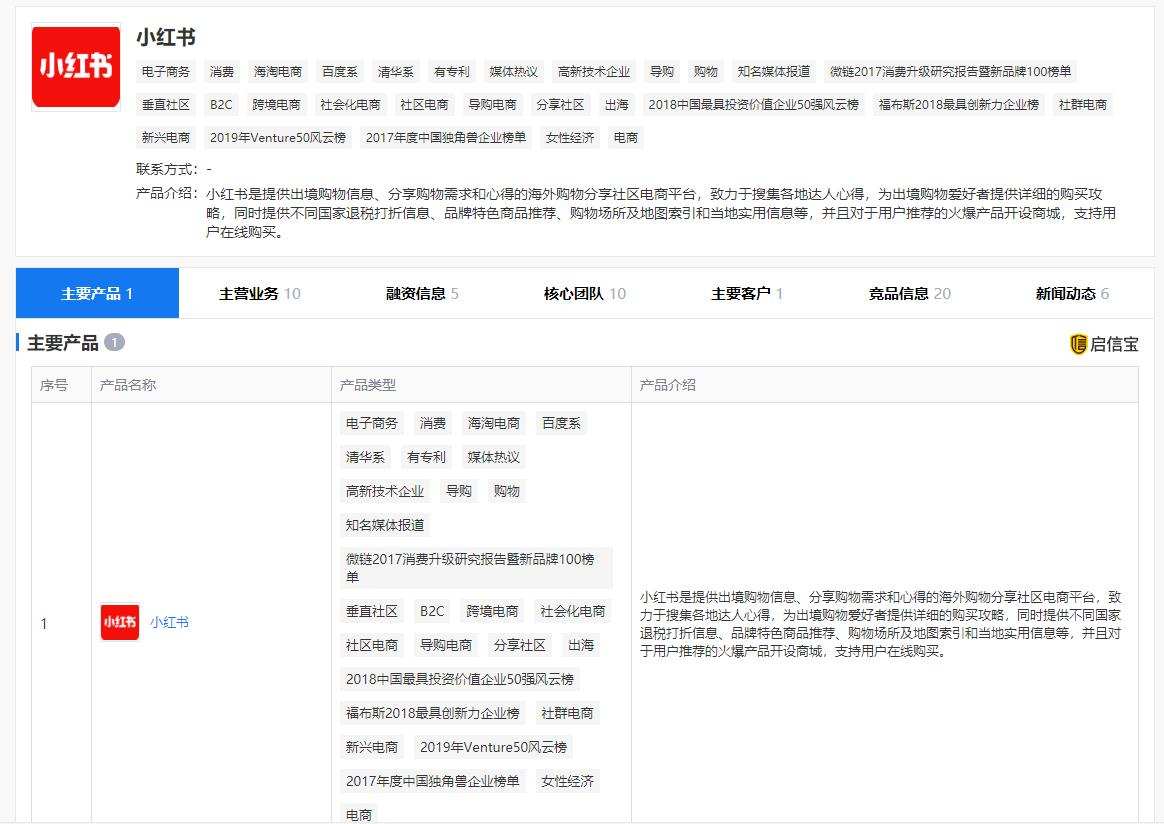This screenshot has width=1164, height=824.
Task: Select the active 主要产品 tab
Action: pos(97,293)
